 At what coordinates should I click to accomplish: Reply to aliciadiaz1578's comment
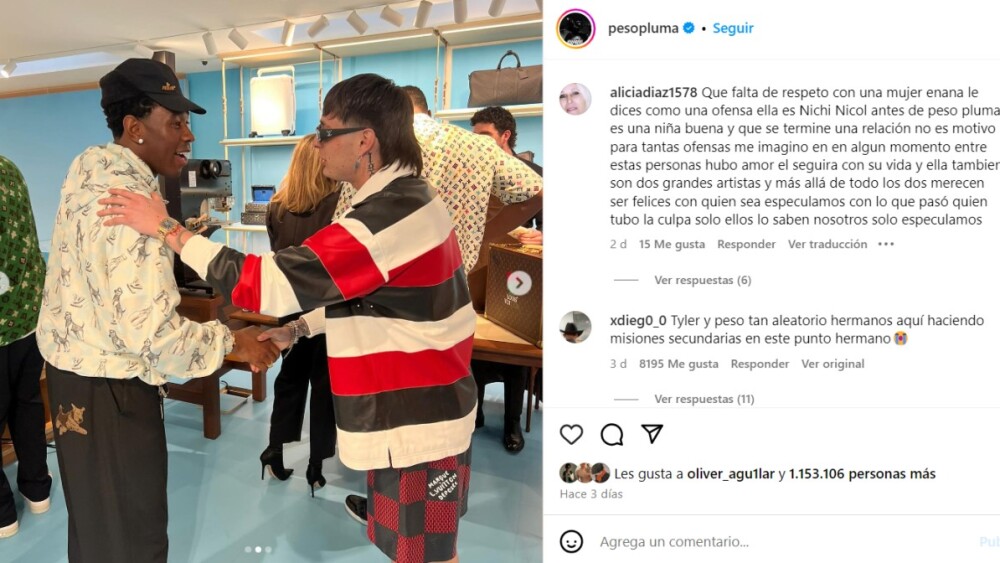[746, 244]
